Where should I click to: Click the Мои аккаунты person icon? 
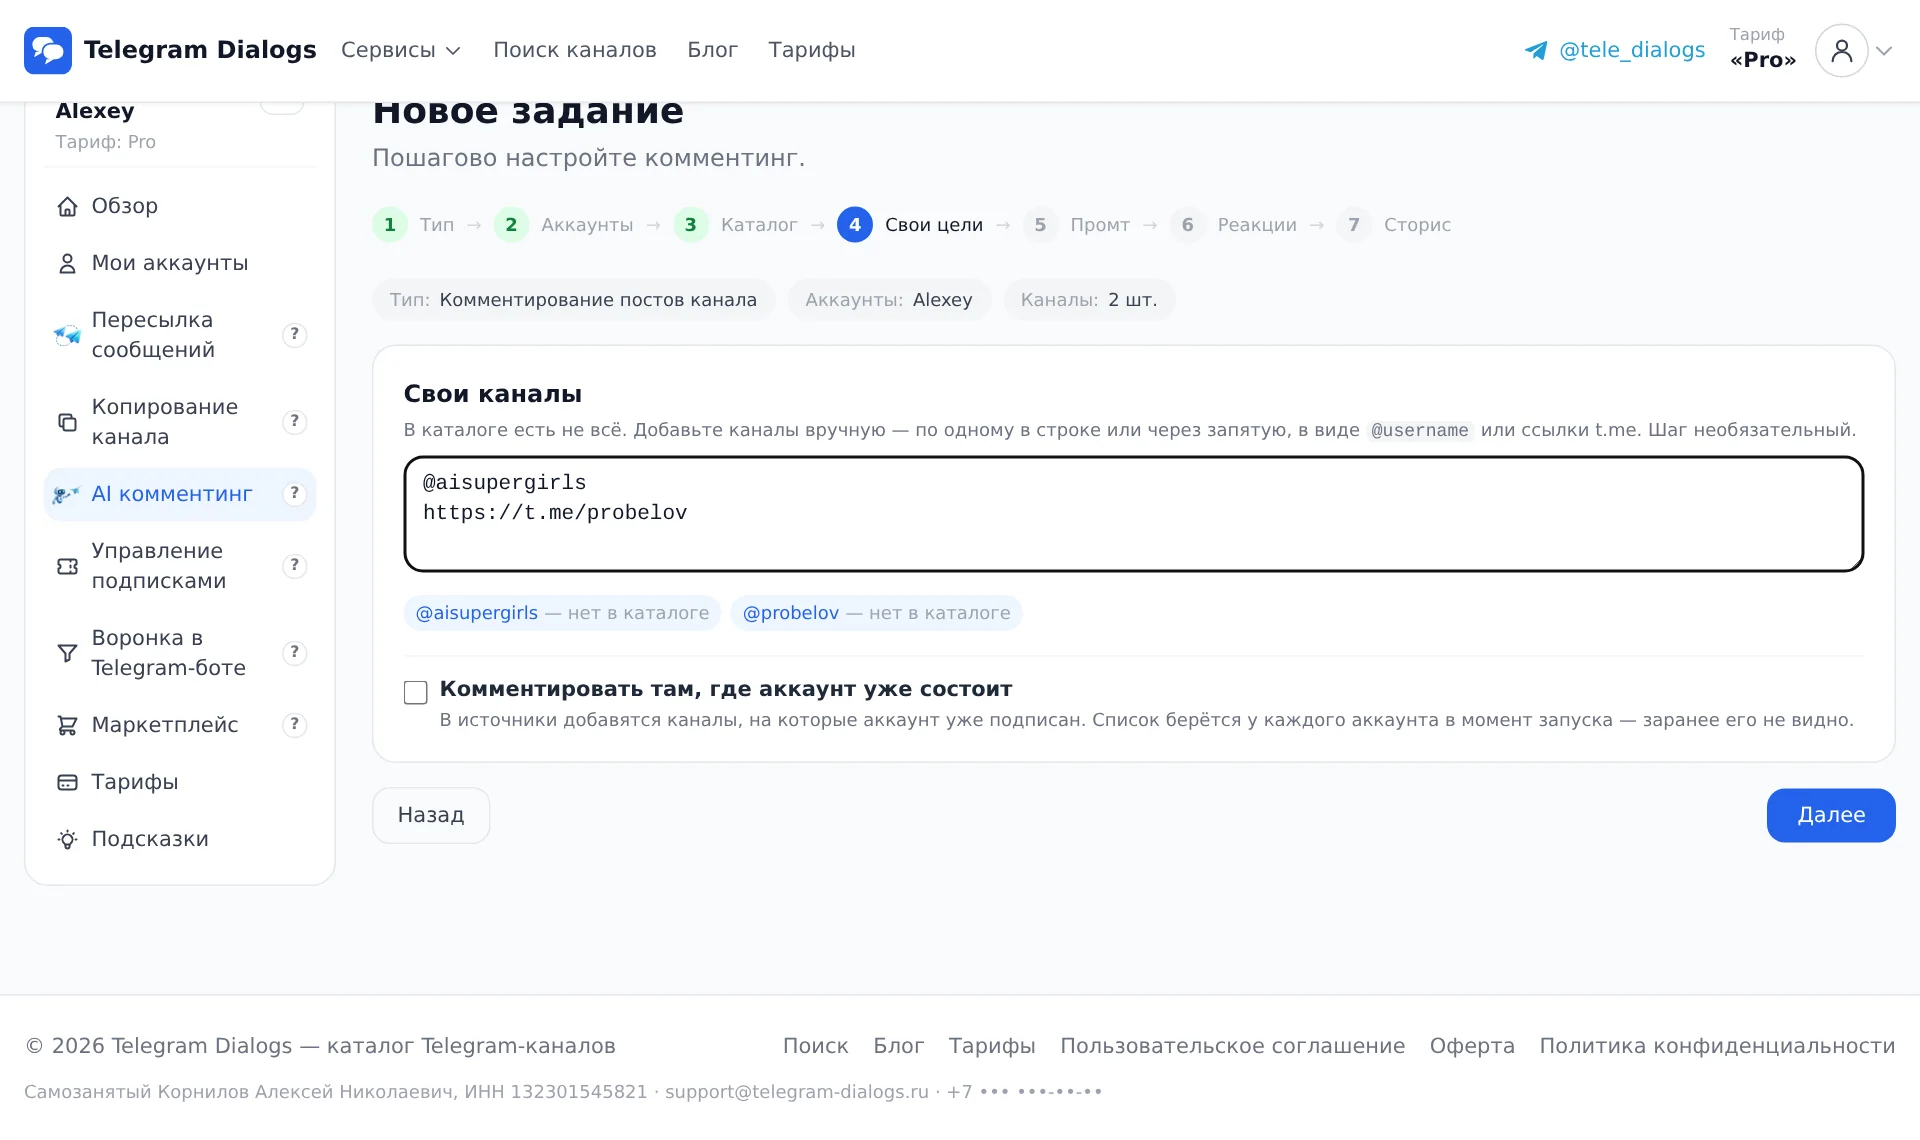(x=67, y=263)
